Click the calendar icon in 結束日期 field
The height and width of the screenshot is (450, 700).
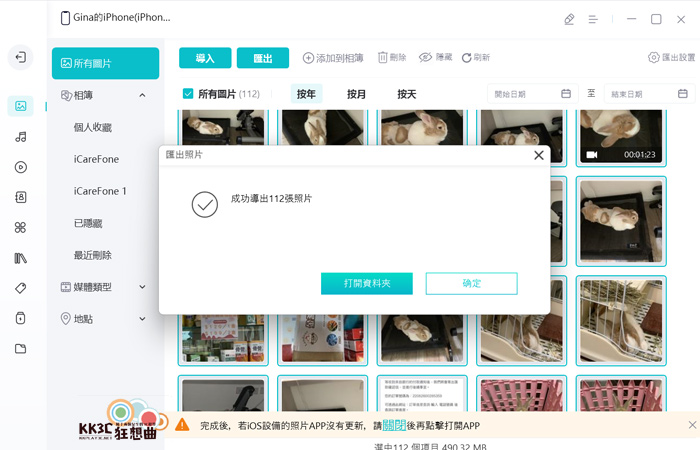tap(683, 94)
